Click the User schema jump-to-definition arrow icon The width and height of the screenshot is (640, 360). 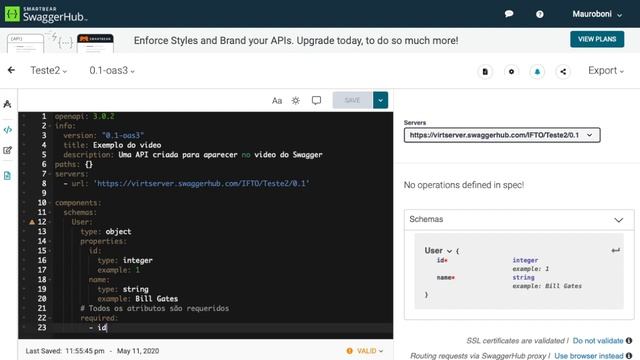coord(616,250)
